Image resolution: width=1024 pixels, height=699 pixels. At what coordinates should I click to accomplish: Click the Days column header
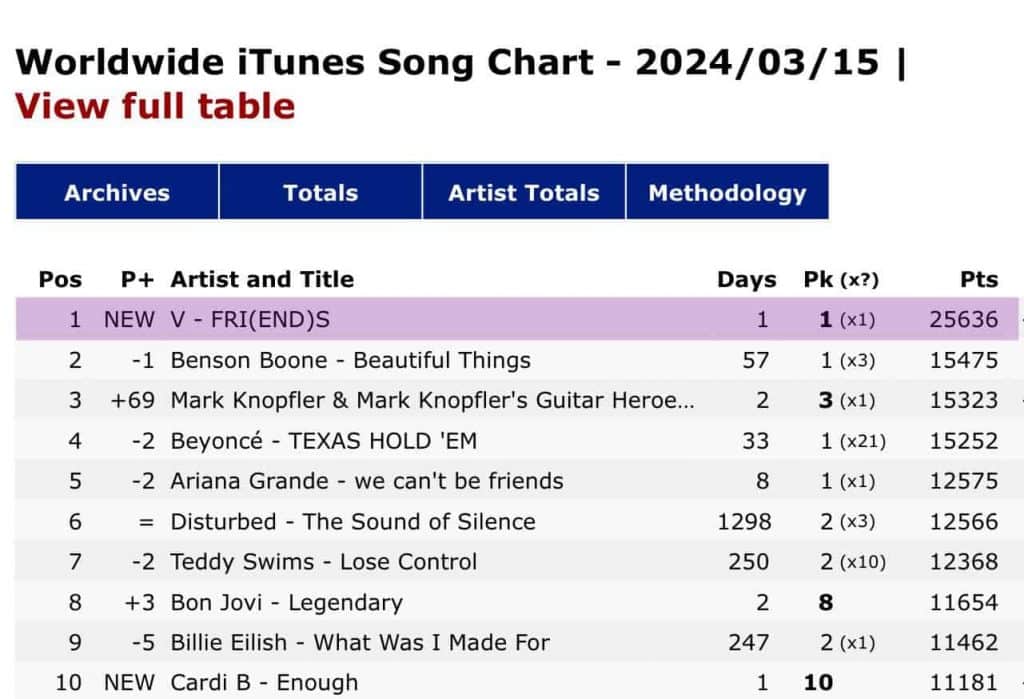tap(746, 279)
